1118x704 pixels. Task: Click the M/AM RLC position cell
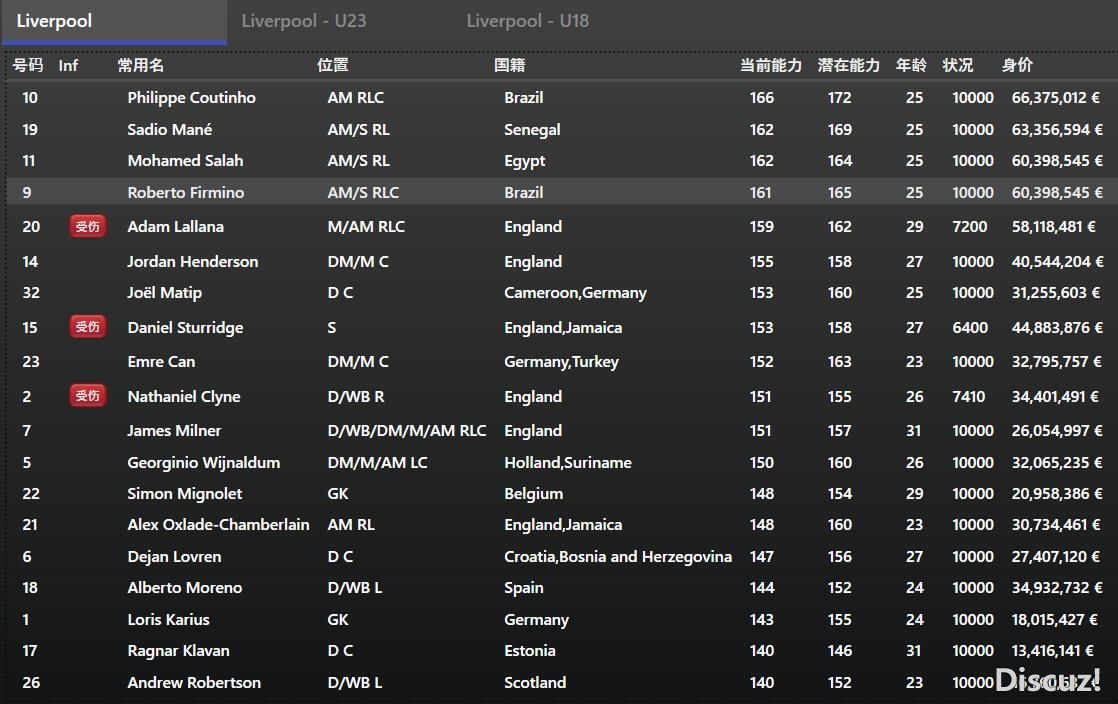coord(366,227)
